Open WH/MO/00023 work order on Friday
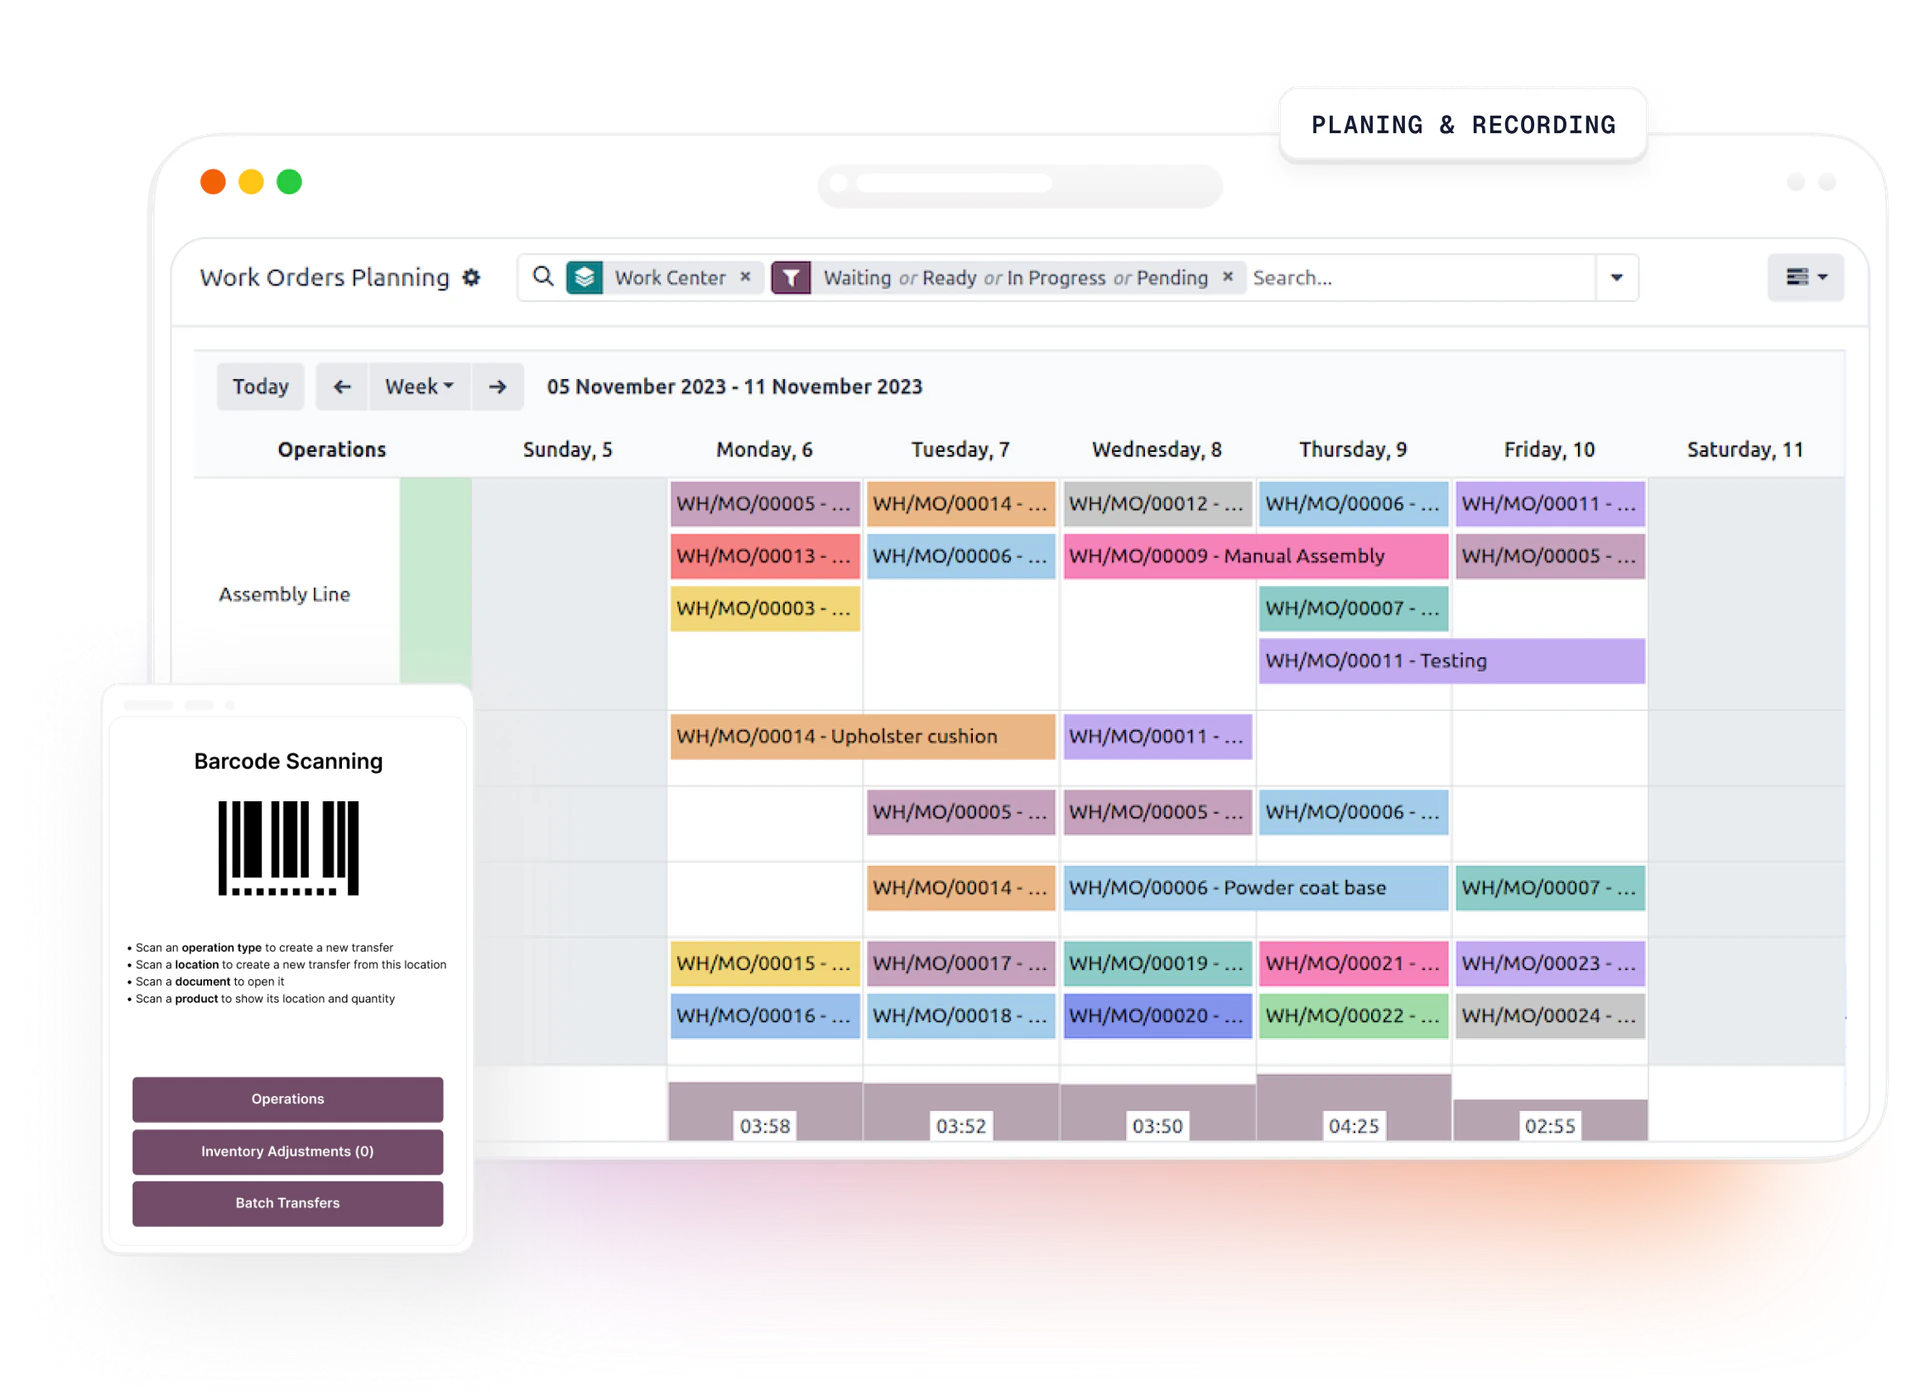1920x1398 pixels. 1550,964
